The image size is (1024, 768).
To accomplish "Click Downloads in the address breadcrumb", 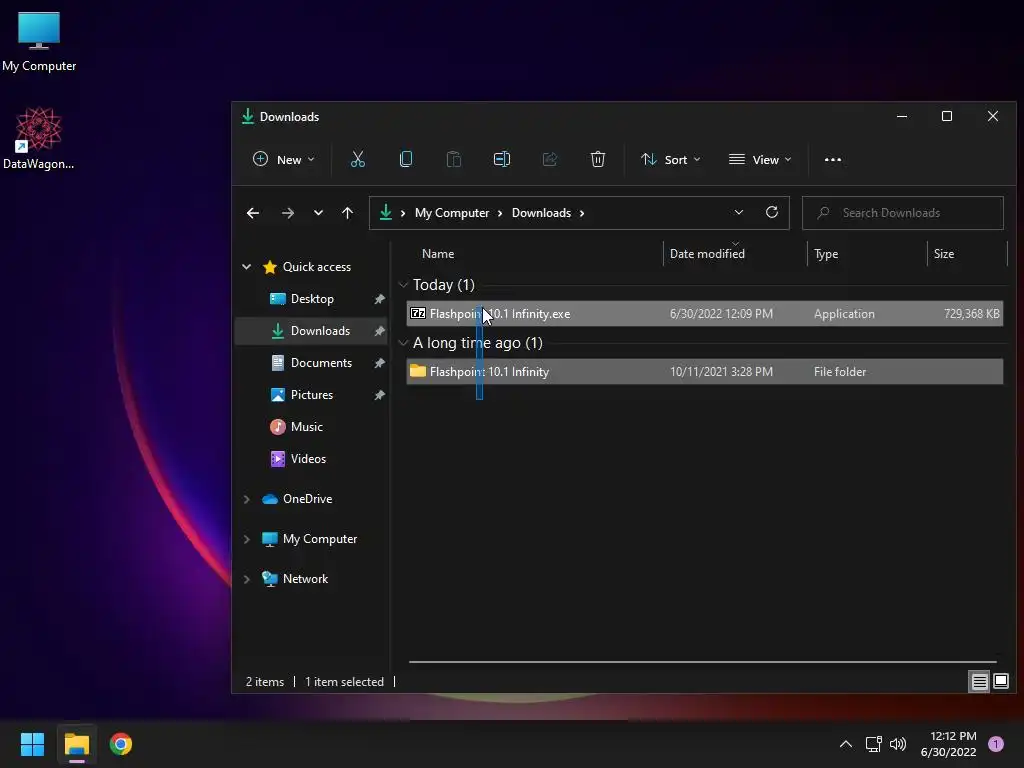I will tap(541, 213).
